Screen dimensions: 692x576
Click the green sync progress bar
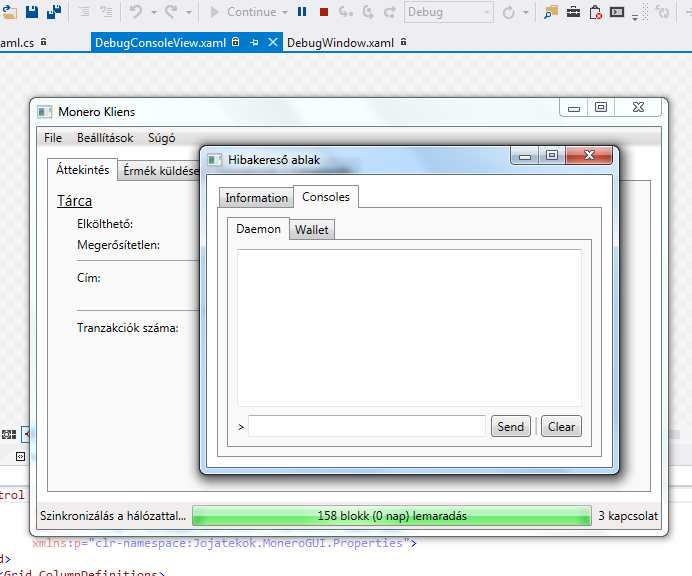point(391,516)
